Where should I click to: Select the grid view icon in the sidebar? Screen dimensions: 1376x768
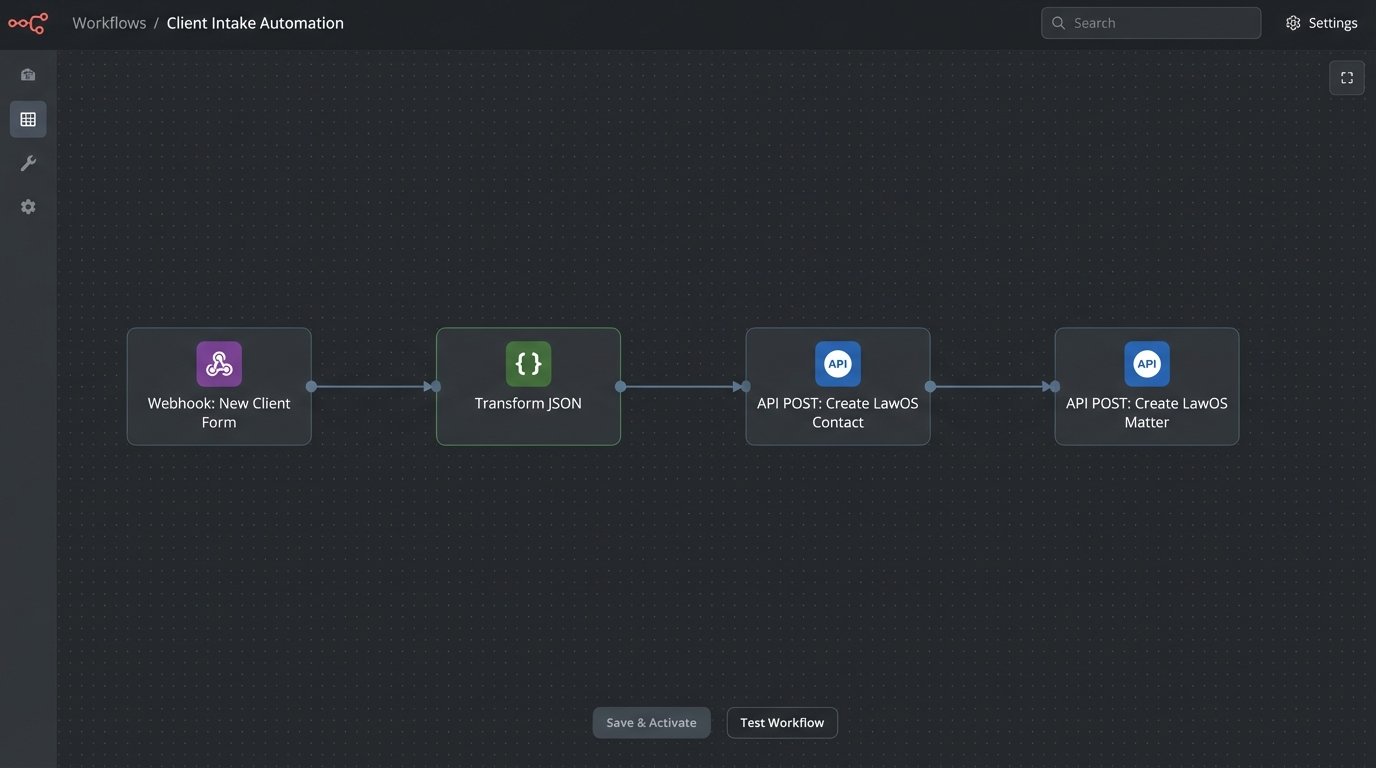coord(27,118)
